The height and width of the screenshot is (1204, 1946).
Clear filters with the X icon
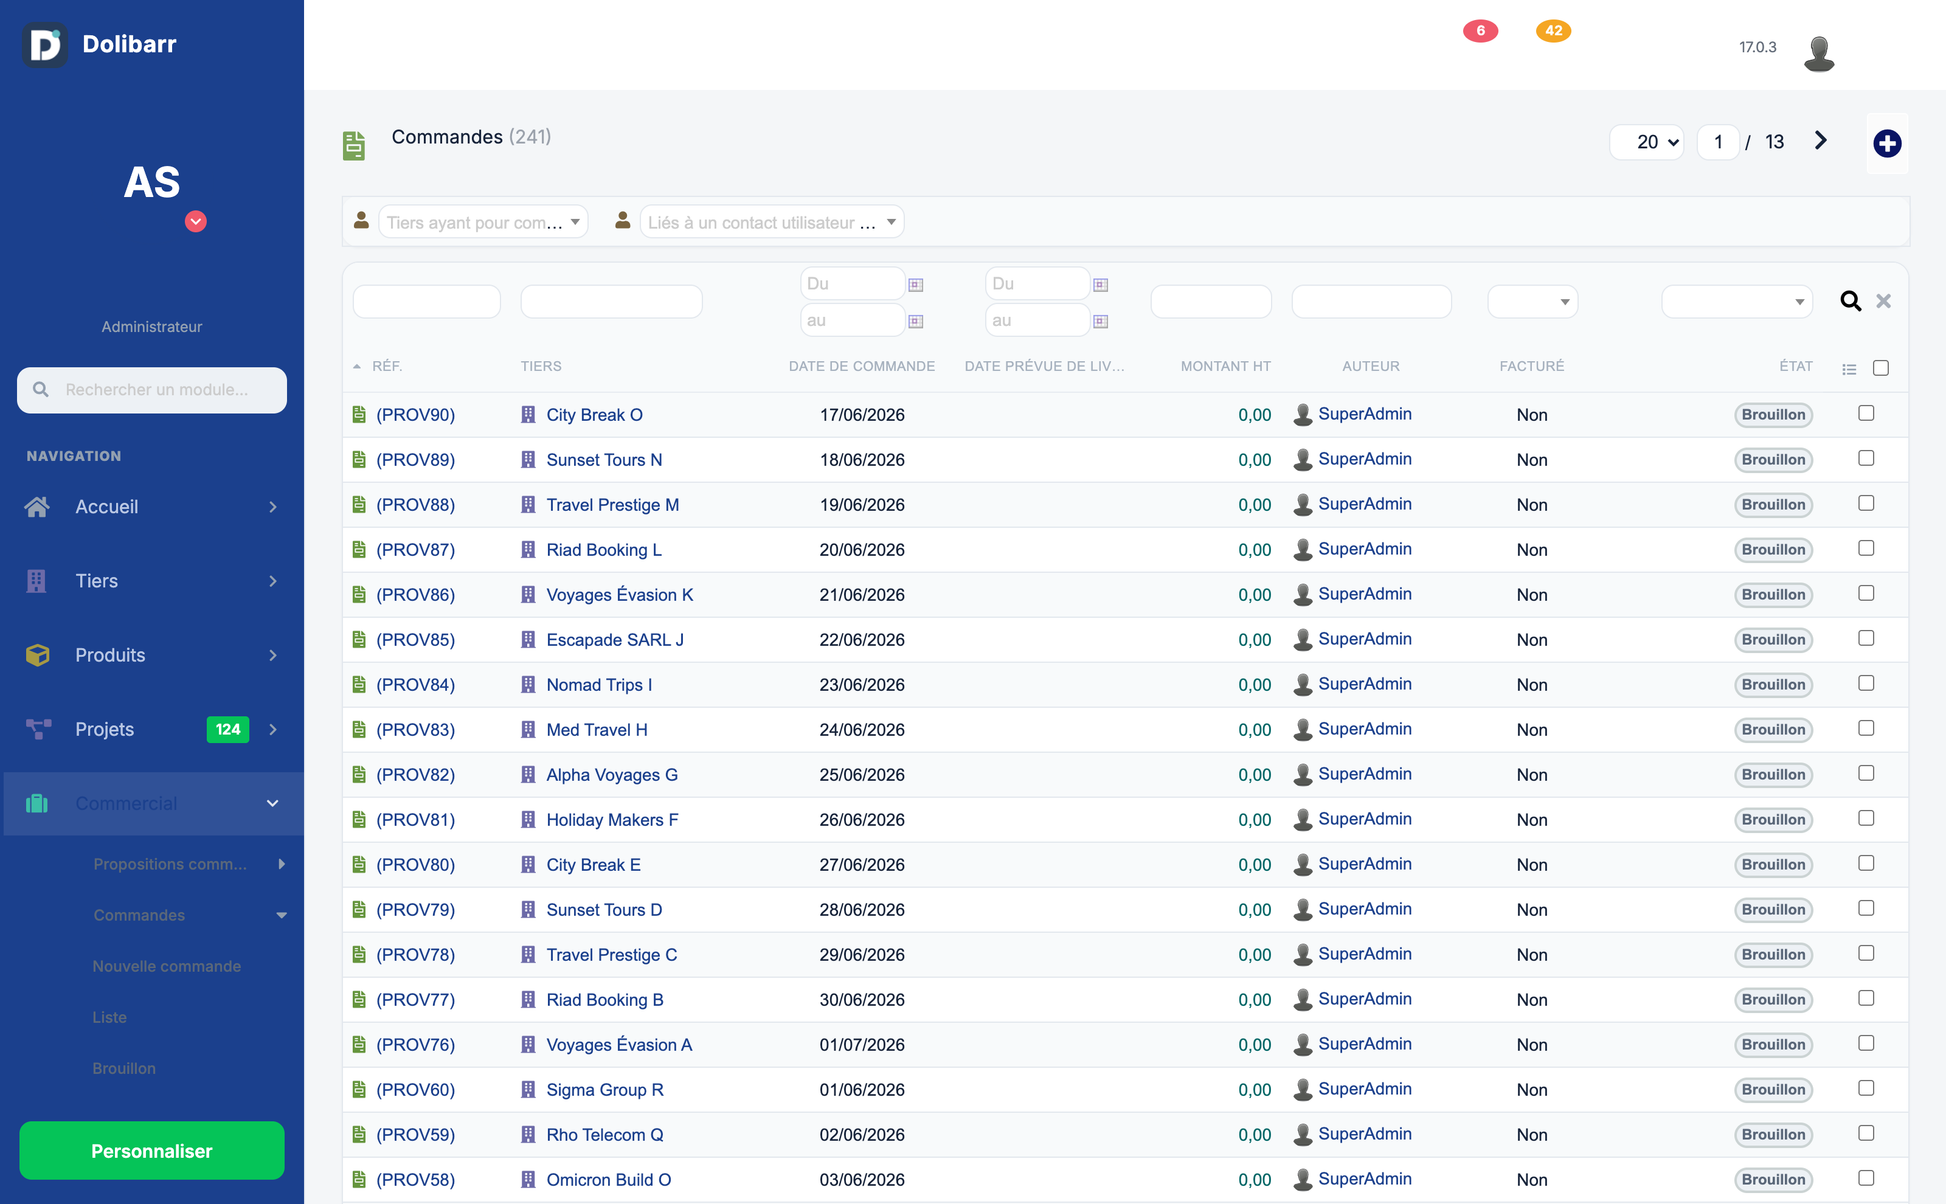click(x=1883, y=301)
